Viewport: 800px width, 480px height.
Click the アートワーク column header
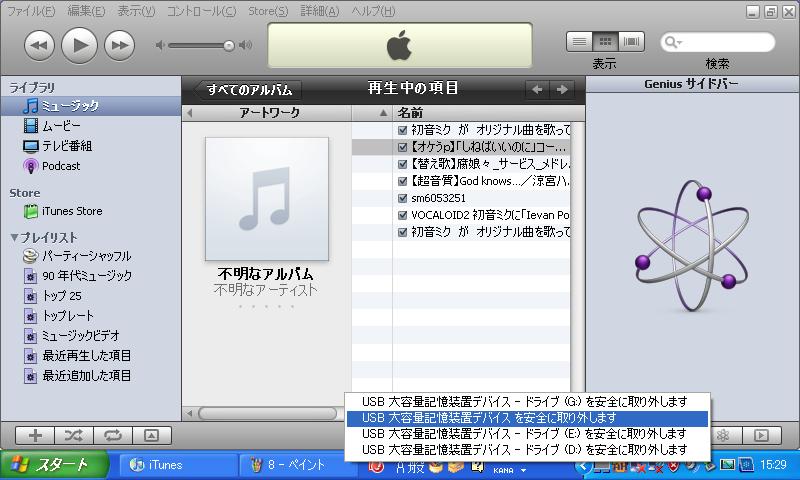[269, 113]
